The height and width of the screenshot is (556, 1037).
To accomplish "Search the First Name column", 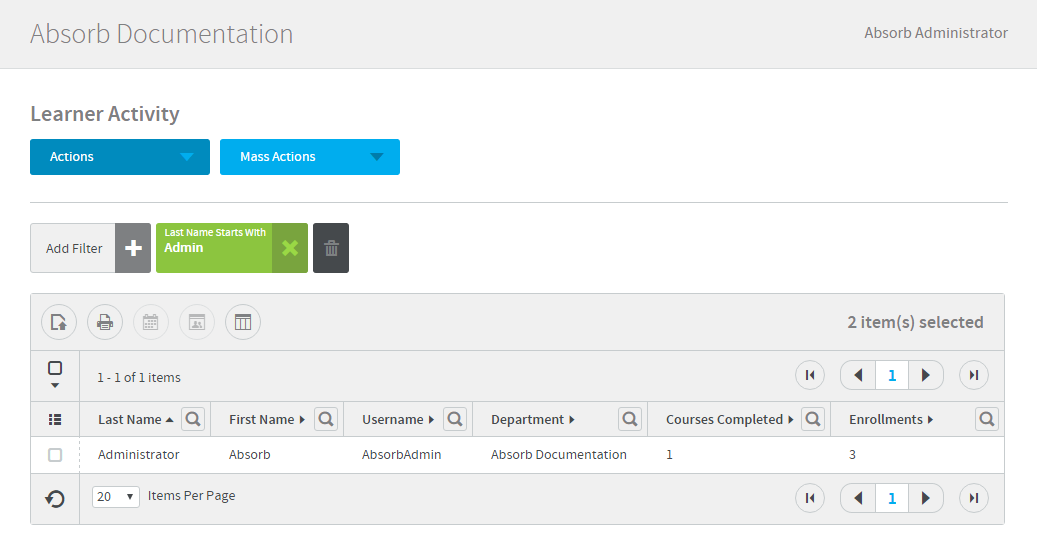I will pos(326,419).
